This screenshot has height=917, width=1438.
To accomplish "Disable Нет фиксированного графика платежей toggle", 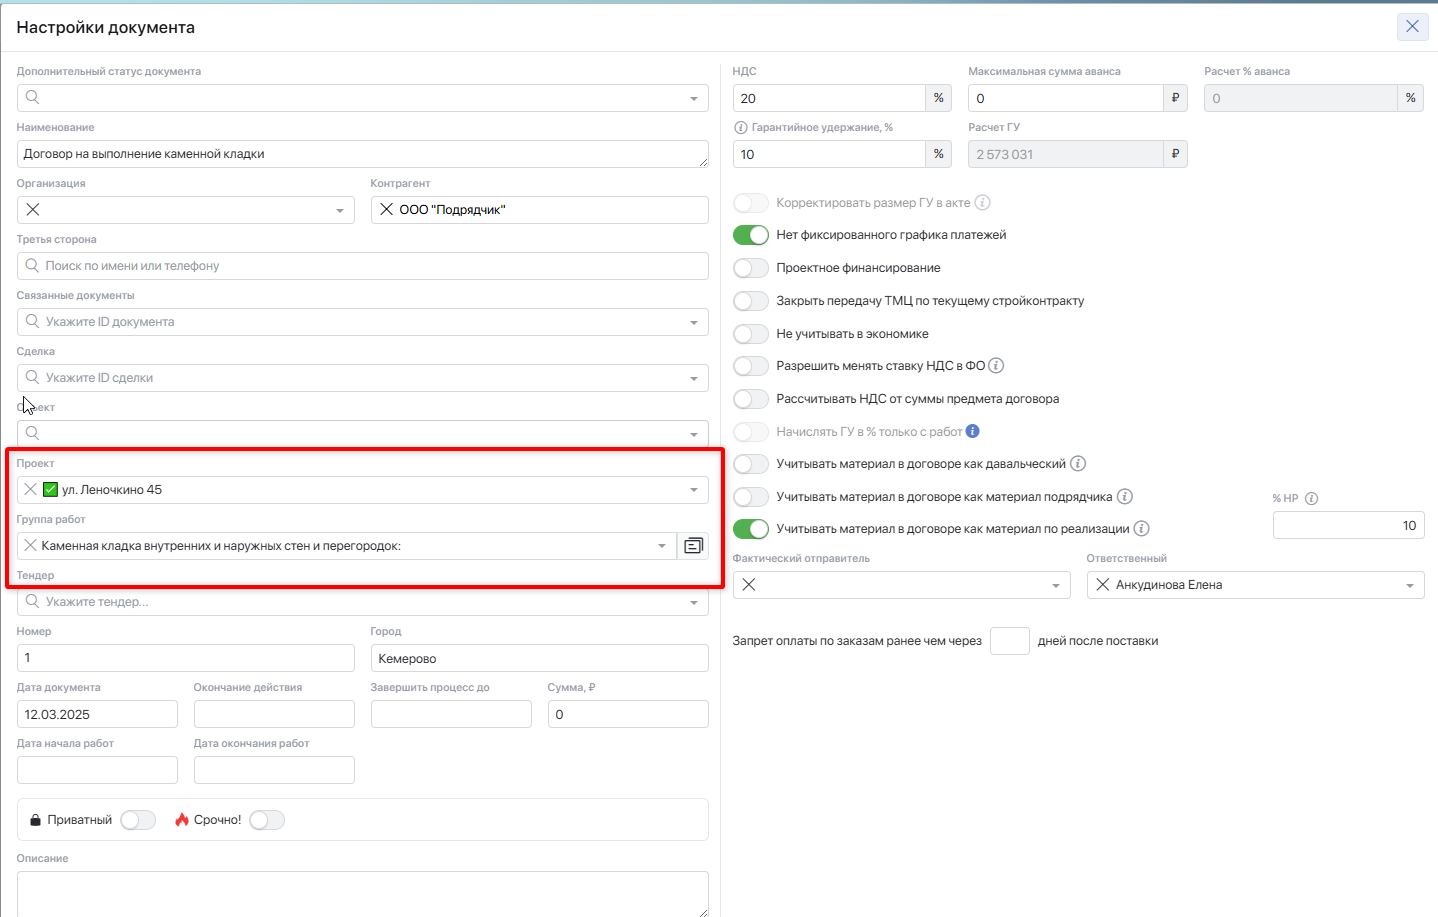I will [750, 235].
